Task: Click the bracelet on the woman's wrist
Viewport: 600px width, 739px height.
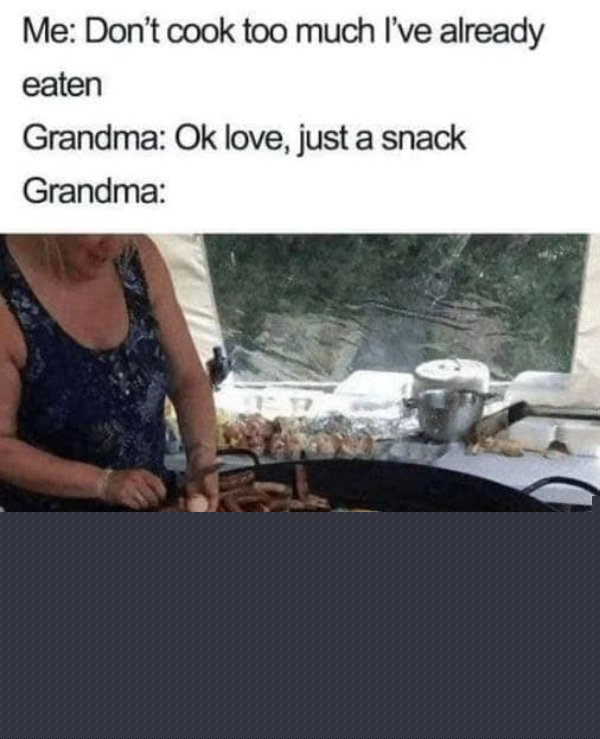Action: pos(107,482)
